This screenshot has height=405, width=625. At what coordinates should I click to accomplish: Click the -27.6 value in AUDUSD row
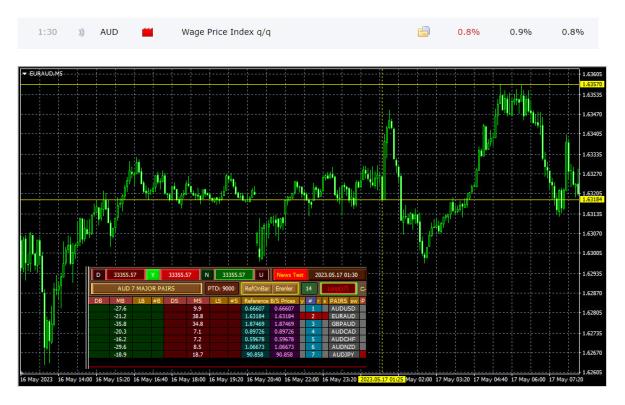tap(120, 309)
